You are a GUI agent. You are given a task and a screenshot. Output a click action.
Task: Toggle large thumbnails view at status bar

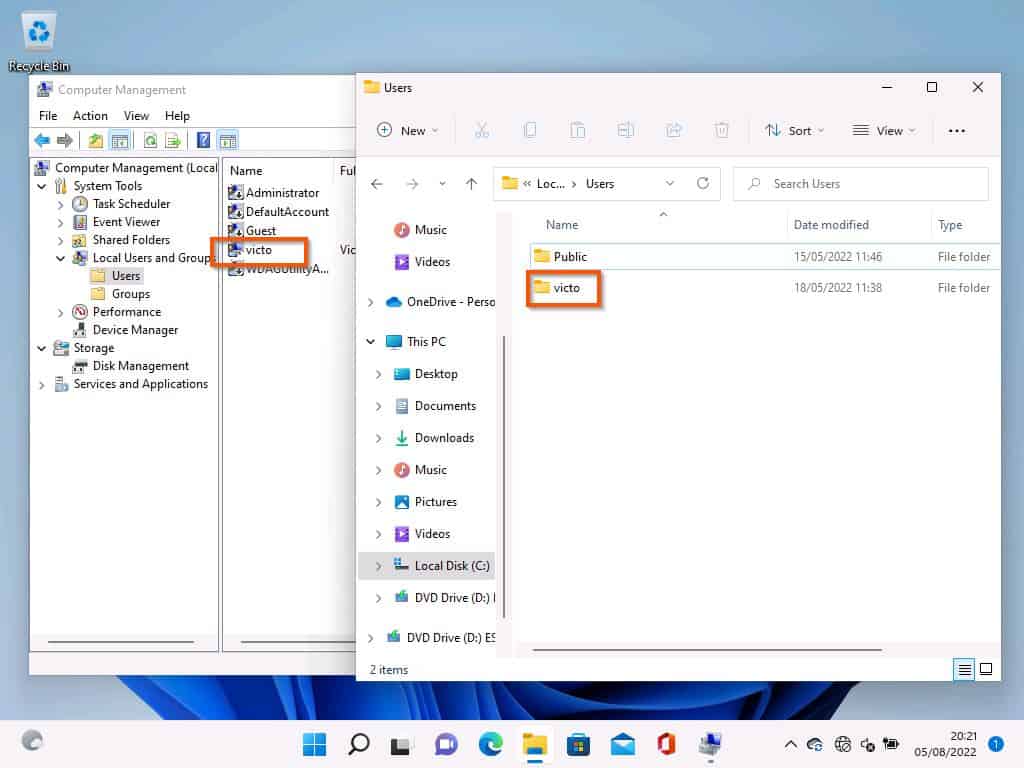coord(986,669)
